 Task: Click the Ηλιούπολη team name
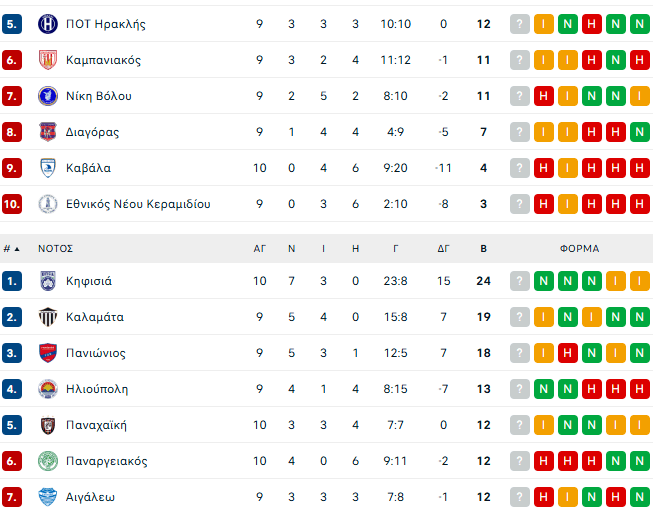coord(97,389)
